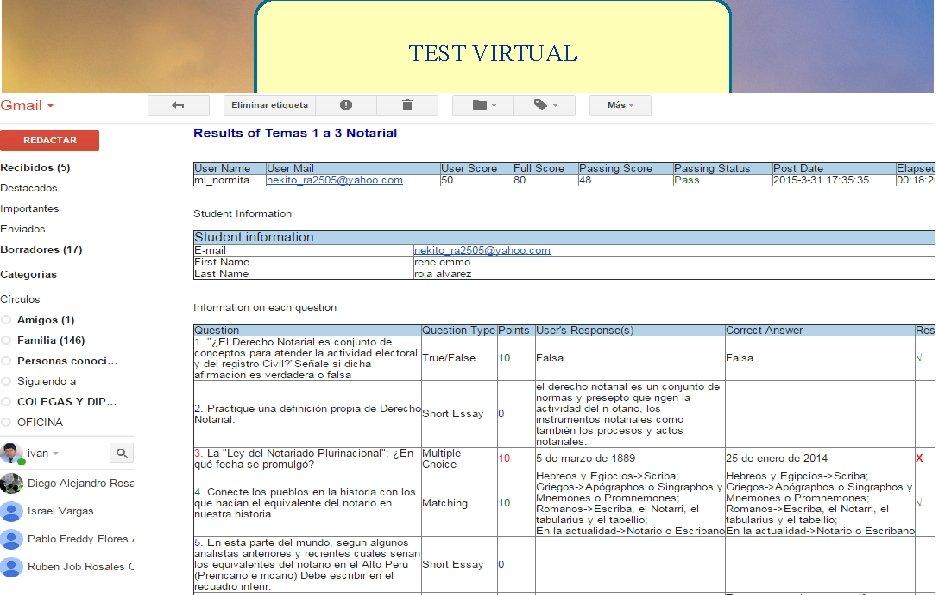Click the TEST VIRTUAL banner heading
This screenshot has height=595, width=936.
(493, 53)
